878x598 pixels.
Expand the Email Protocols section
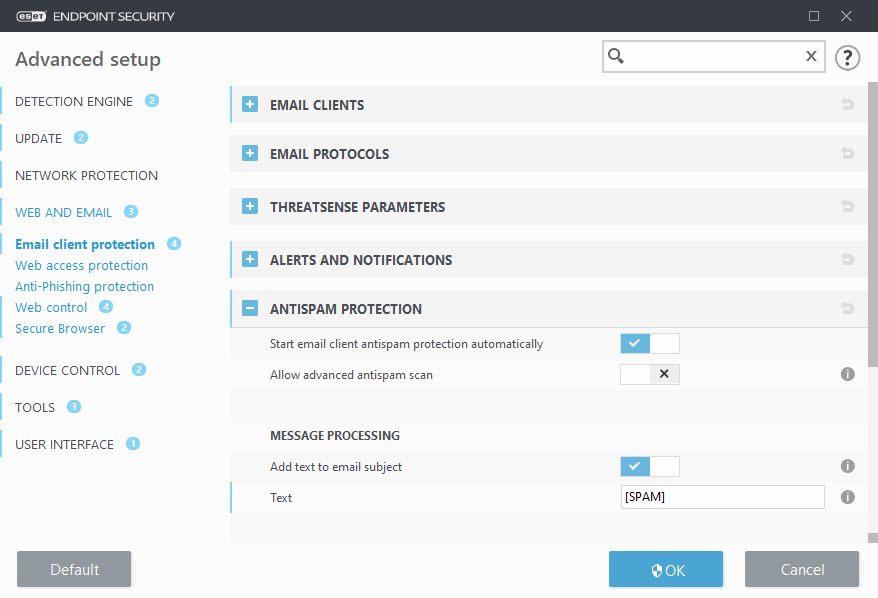tap(250, 153)
